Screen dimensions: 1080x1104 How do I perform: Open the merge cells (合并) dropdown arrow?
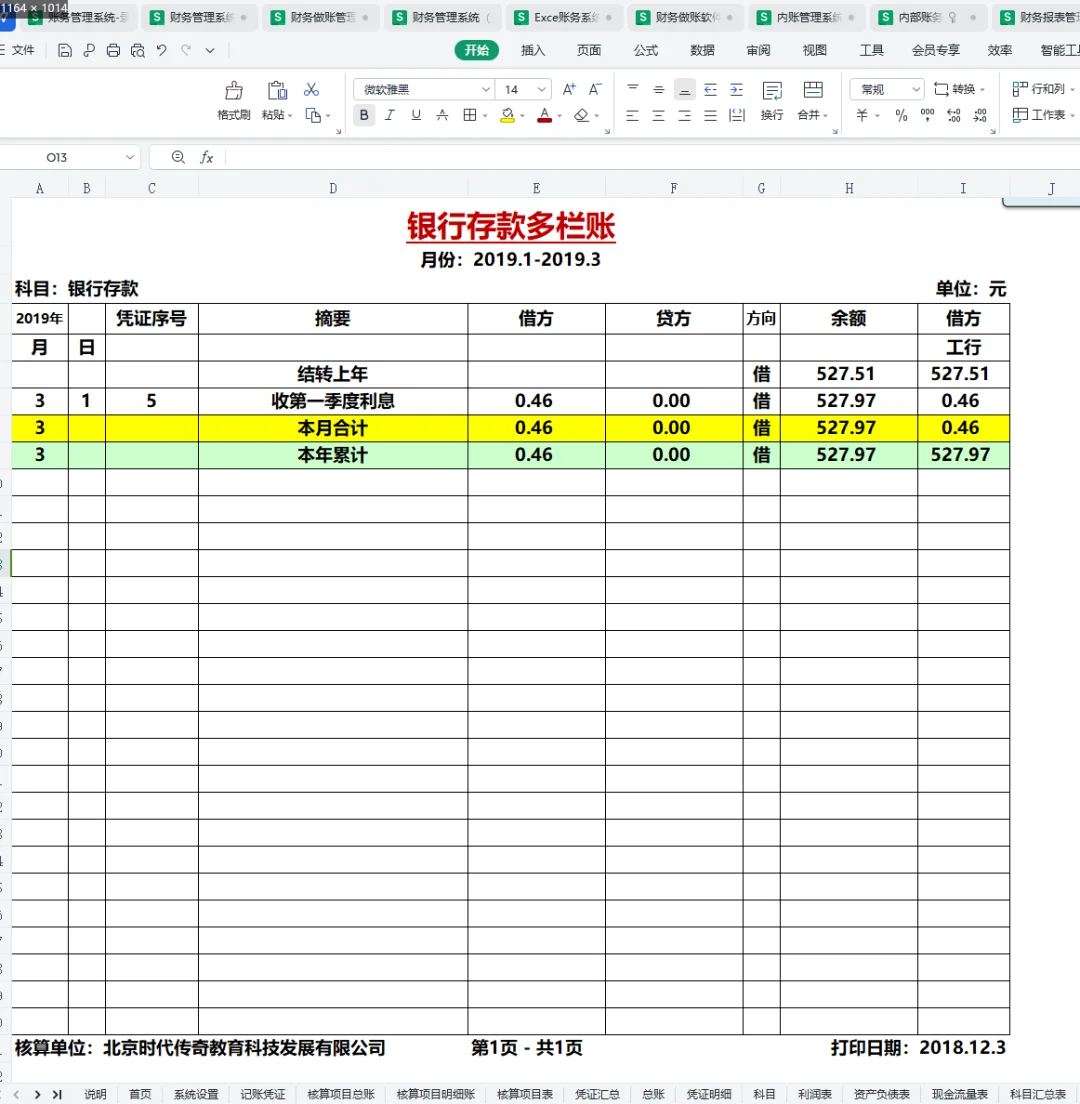pos(827,115)
